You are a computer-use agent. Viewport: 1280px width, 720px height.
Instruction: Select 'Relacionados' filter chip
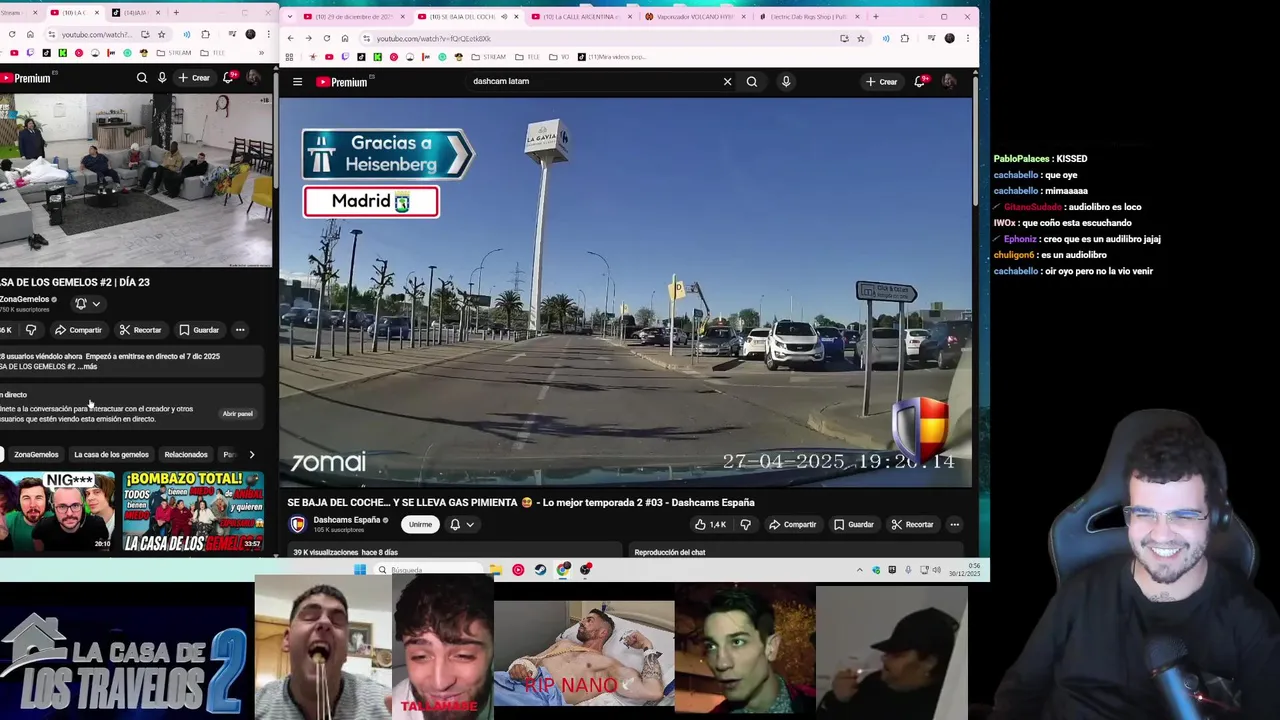186,455
